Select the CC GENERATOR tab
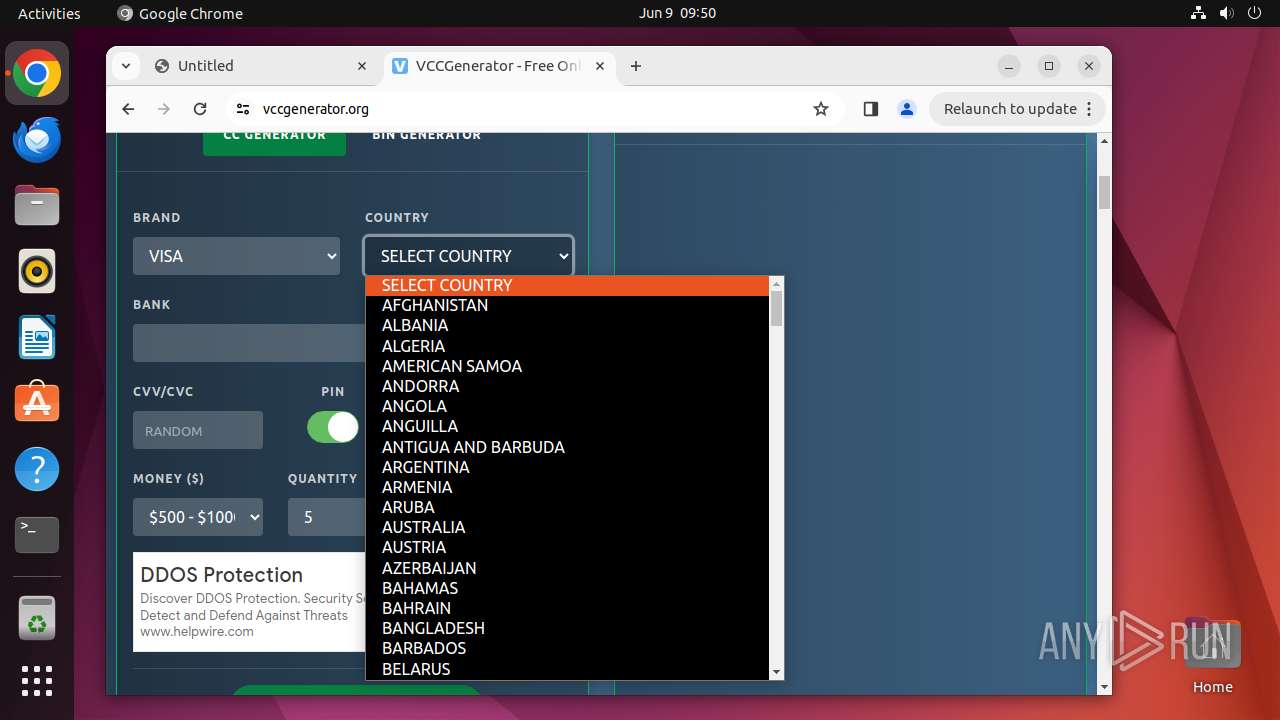1280x720 pixels. point(274,138)
